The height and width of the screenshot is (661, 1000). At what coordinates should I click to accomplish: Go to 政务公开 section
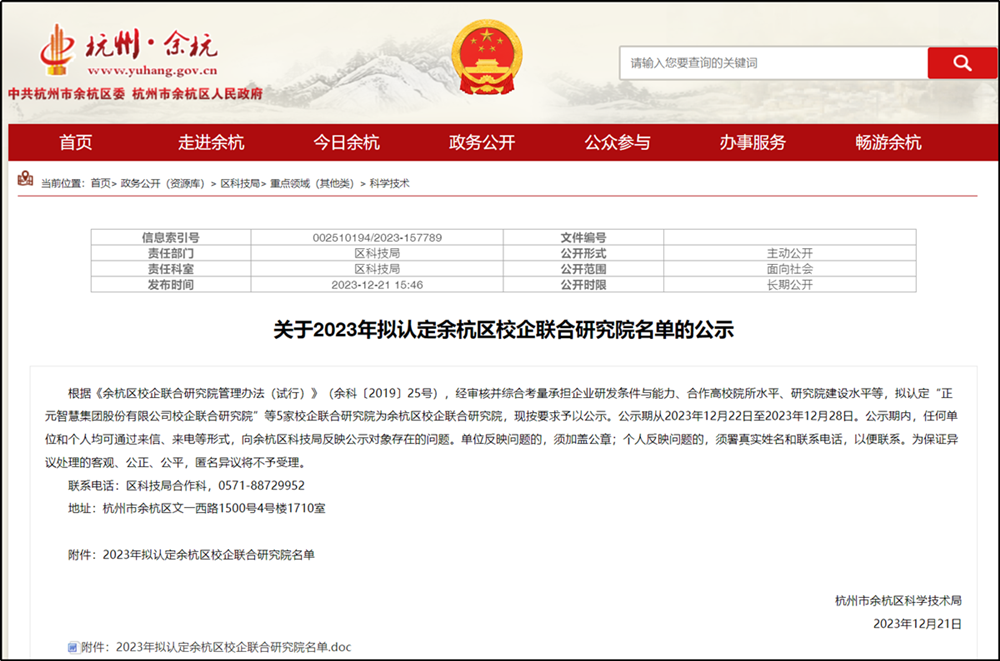(x=482, y=142)
